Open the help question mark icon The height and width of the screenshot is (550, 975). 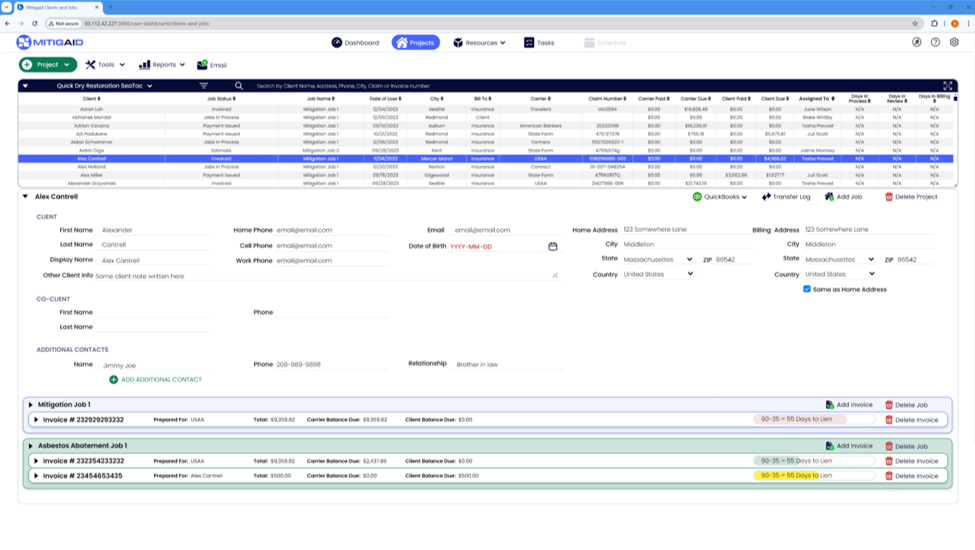tap(935, 43)
